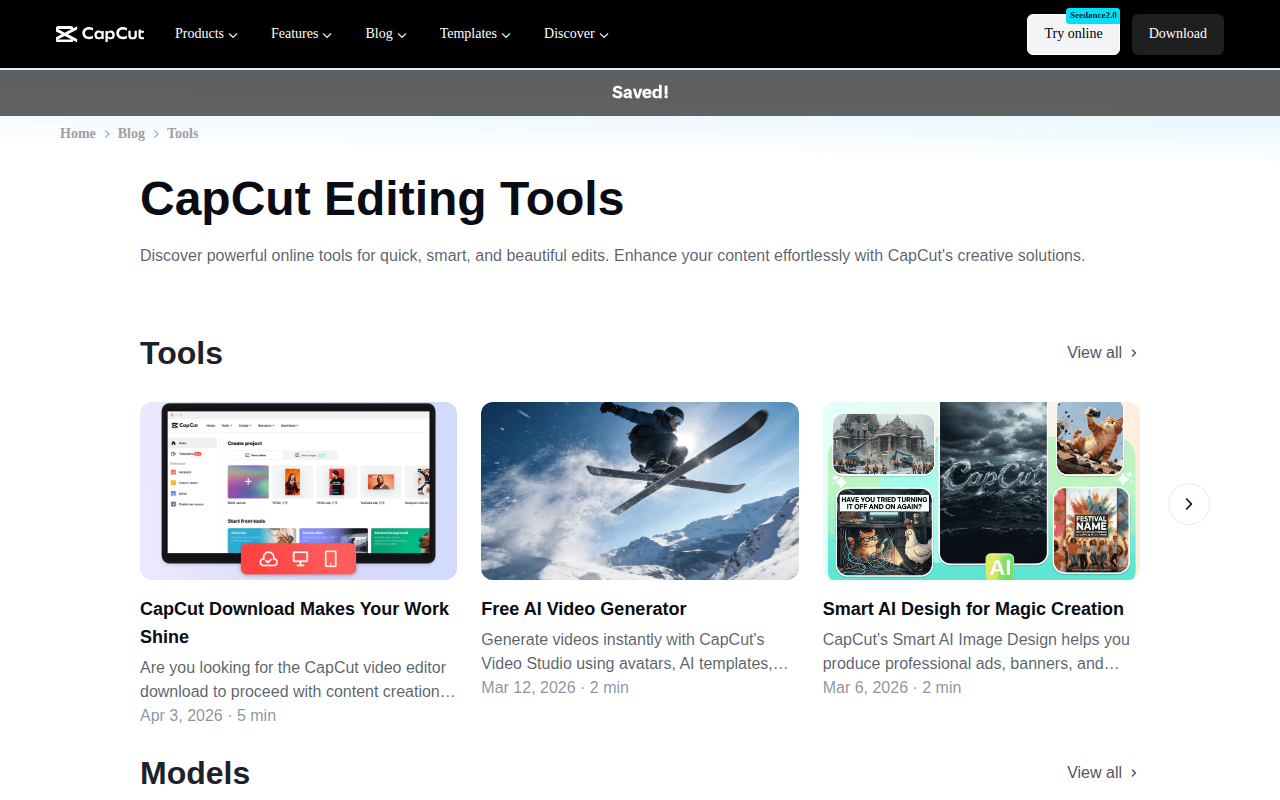
Task: Click the desktop monitor icon on first card
Action: tap(299, 559)
